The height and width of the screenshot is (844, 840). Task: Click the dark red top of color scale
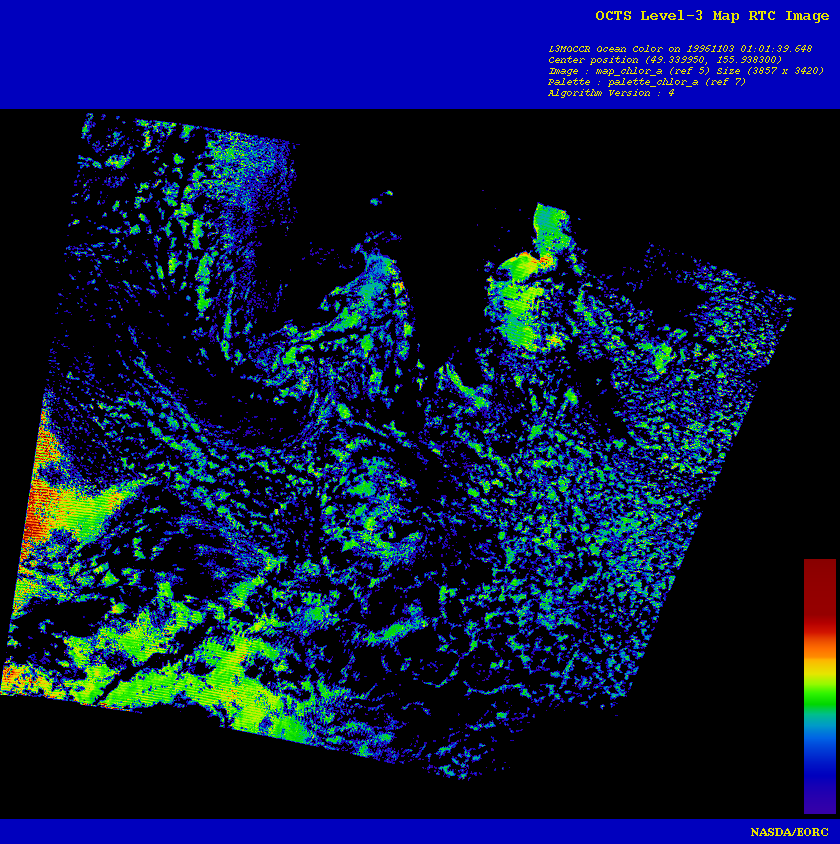point(819,580)
